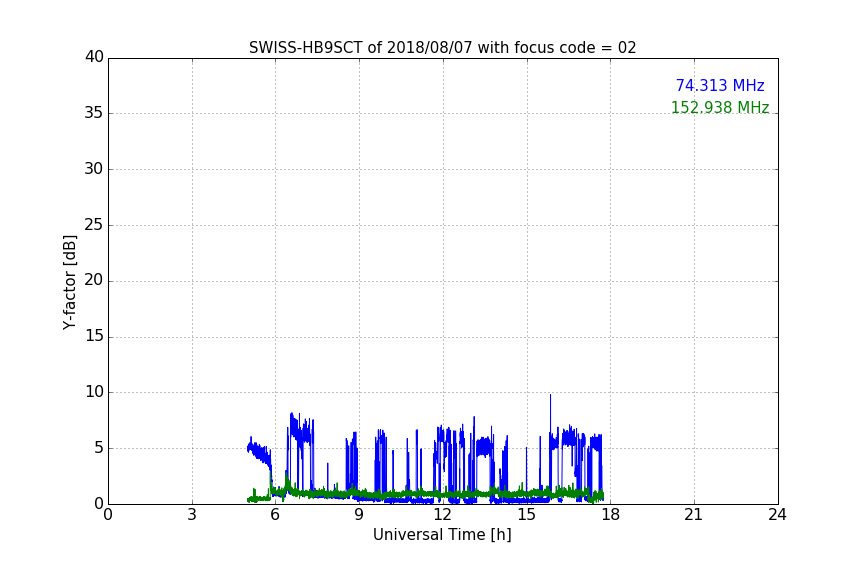Click the y-axis tick label '15'
Viewport: 864px width, 576px height.
tap(94, 336)
